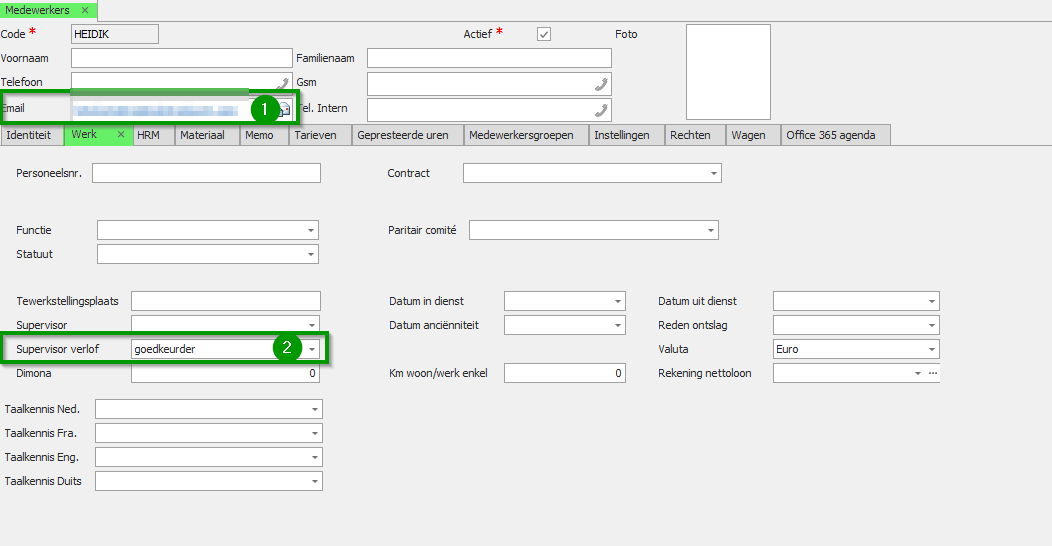Open the Taalkennis Duits dropdown

(315, 482)
